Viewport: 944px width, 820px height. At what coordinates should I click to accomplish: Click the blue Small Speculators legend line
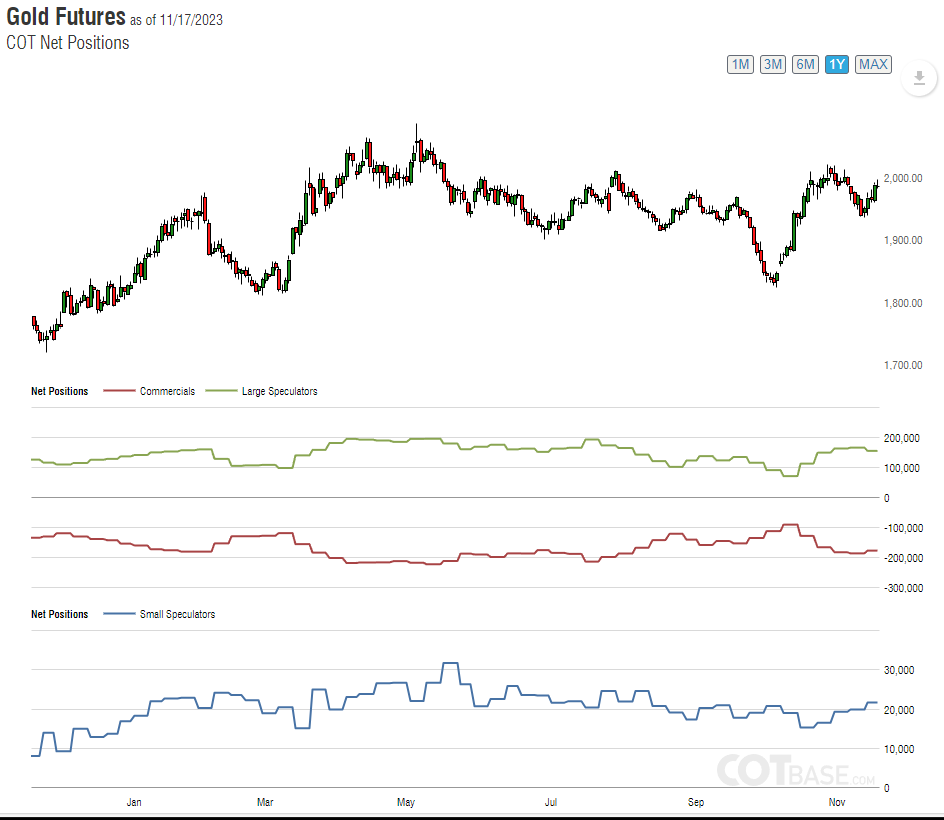[119, 614]
